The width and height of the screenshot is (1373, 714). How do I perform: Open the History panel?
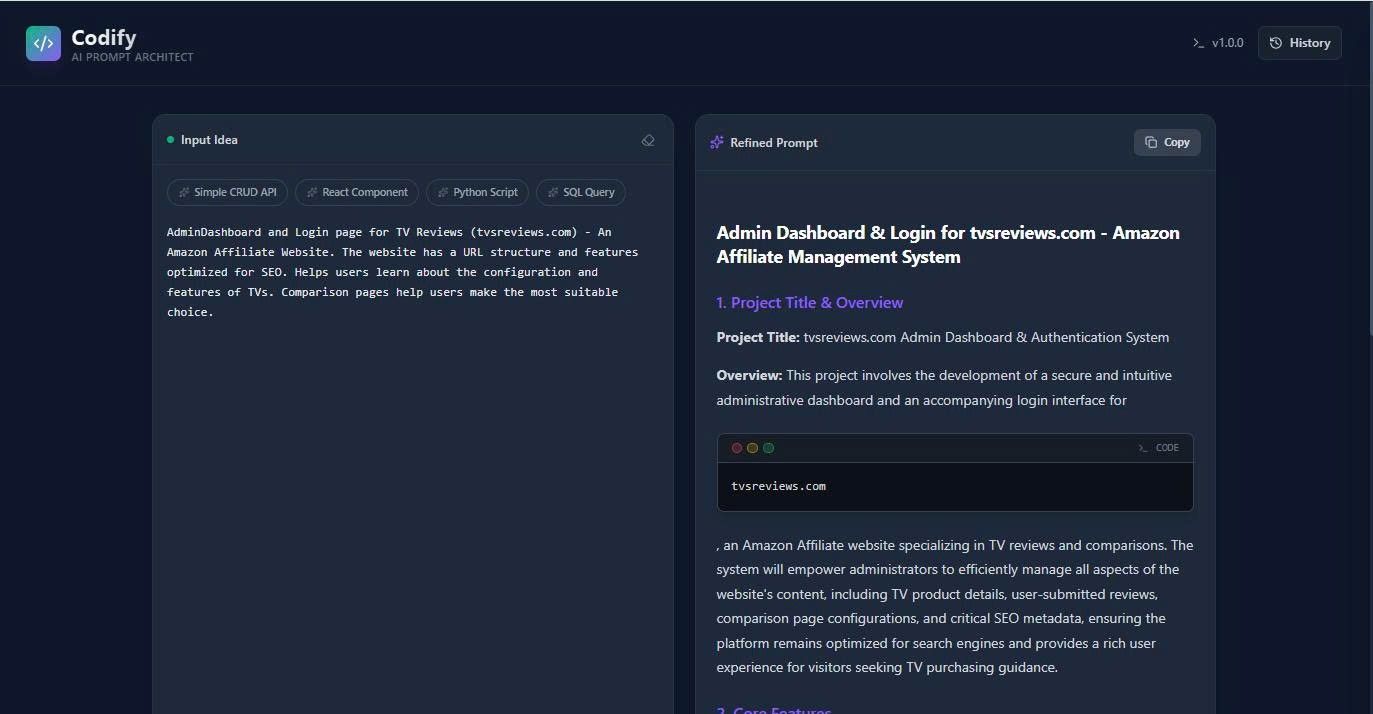(x=1299, y=43)
